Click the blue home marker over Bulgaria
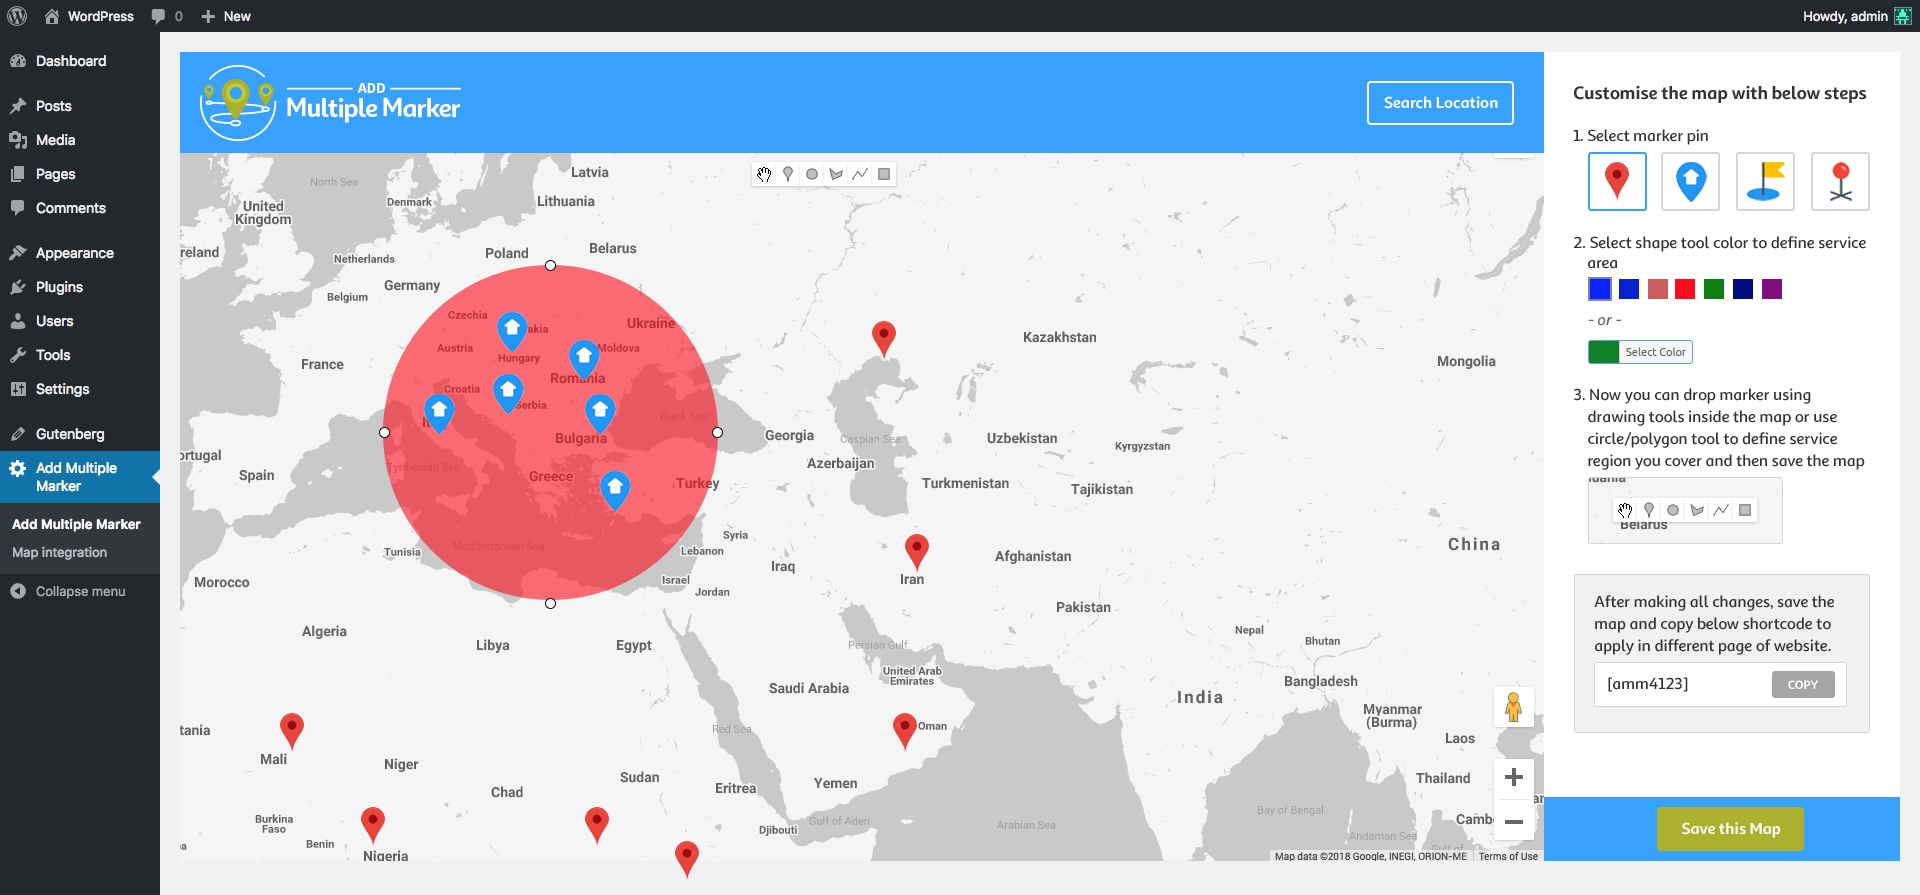1920x895 pixels. tap(600, 412)
